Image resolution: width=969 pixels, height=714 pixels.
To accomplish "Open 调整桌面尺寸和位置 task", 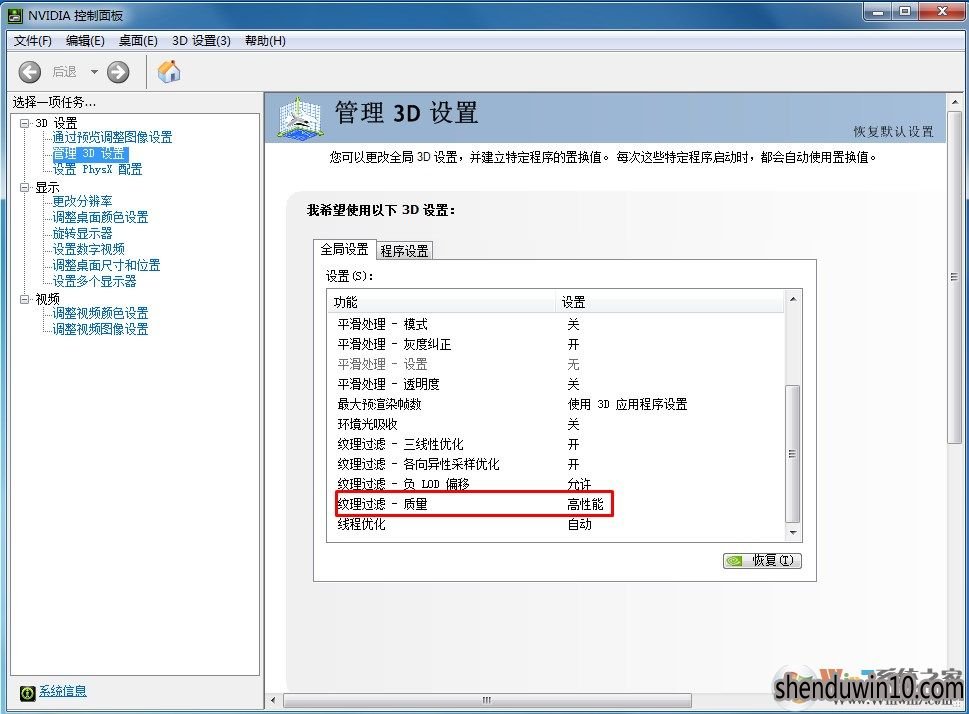I will point(106,265).
